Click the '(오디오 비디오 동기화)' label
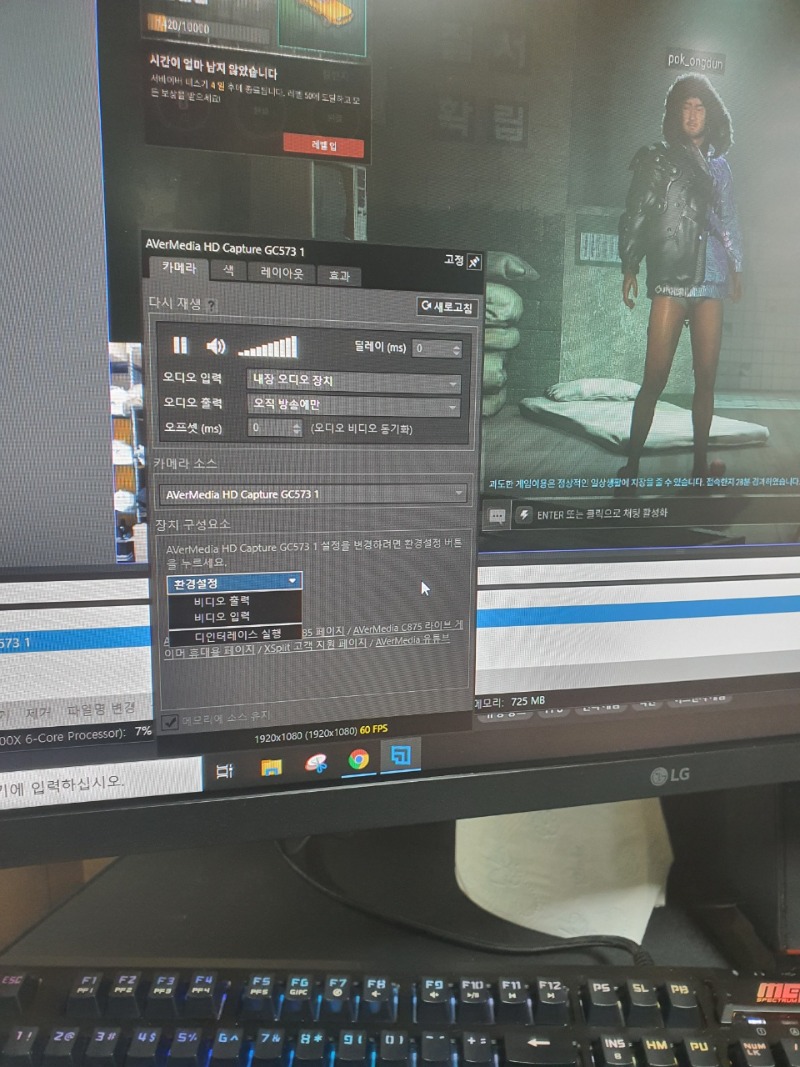Viewport: 800px width, 1067px height. [361, 429]
